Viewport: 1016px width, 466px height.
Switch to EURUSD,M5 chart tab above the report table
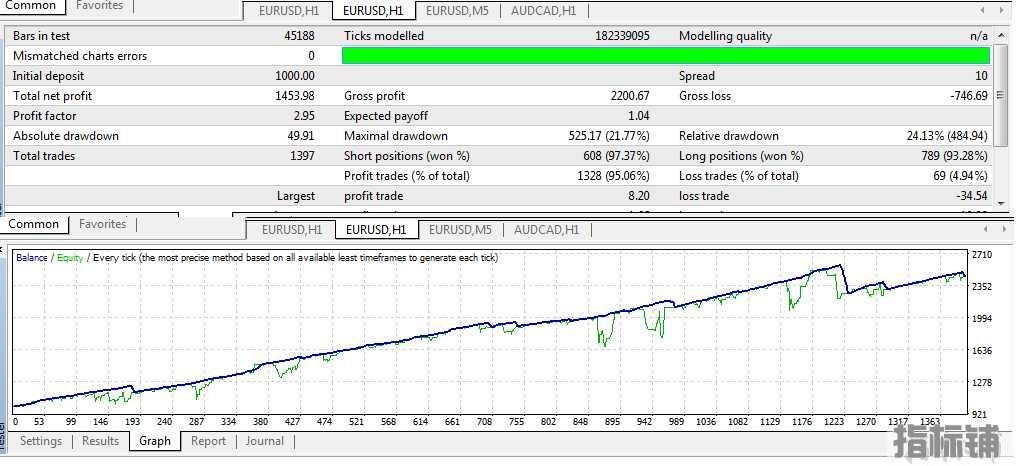457,11
